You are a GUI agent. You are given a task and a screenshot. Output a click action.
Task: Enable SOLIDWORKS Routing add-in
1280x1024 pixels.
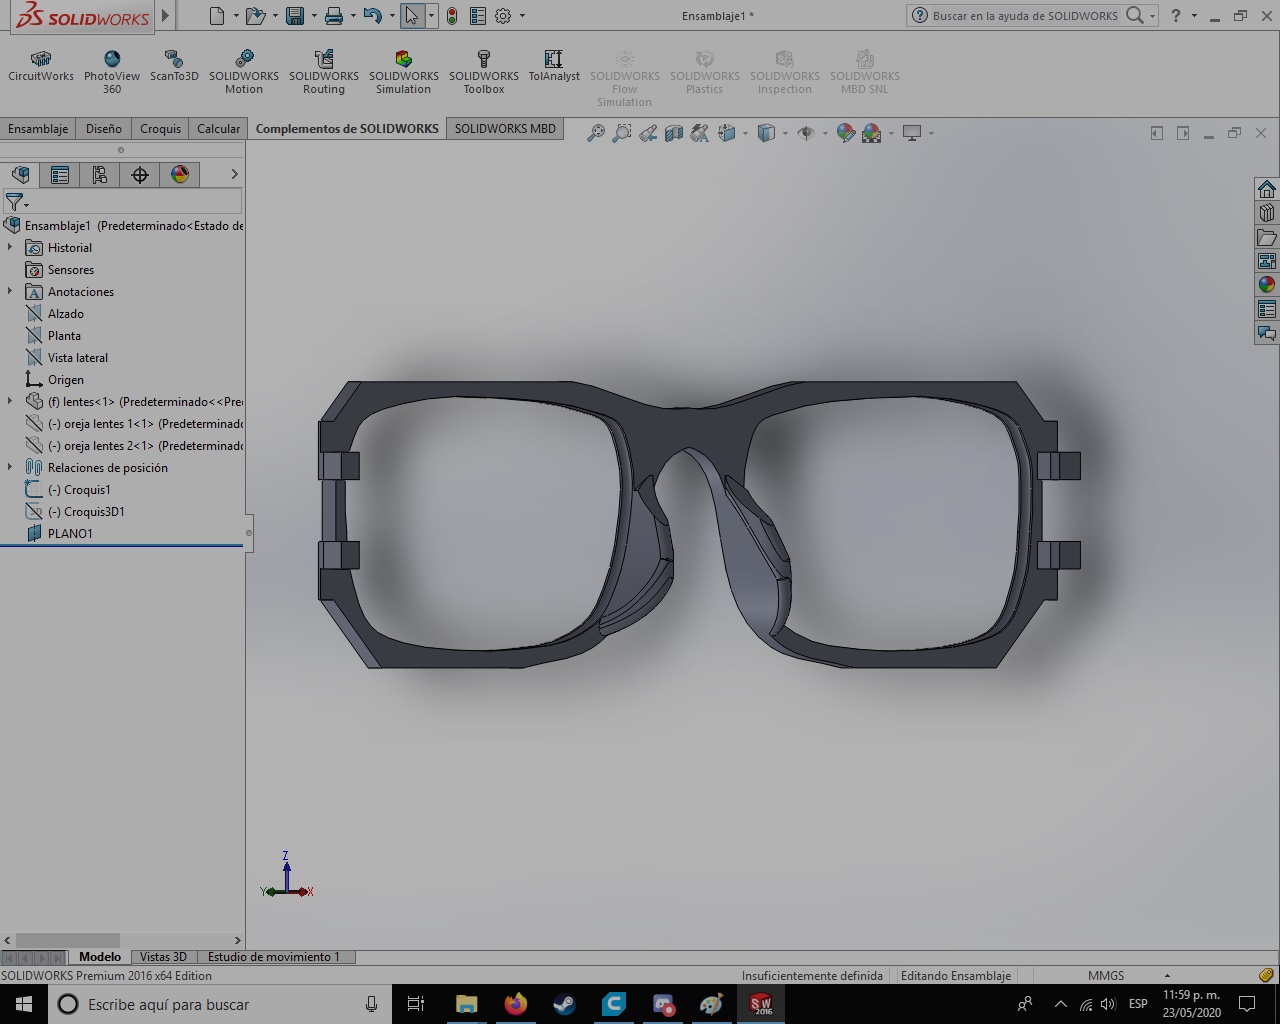tap(324, 73)
